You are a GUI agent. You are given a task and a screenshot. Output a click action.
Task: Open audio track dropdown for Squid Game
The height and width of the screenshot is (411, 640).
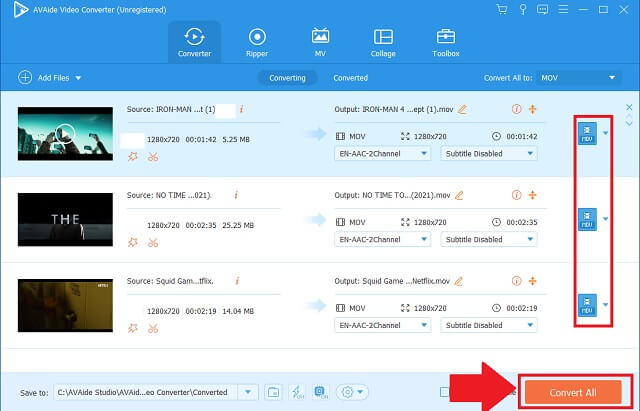[382, 325]
